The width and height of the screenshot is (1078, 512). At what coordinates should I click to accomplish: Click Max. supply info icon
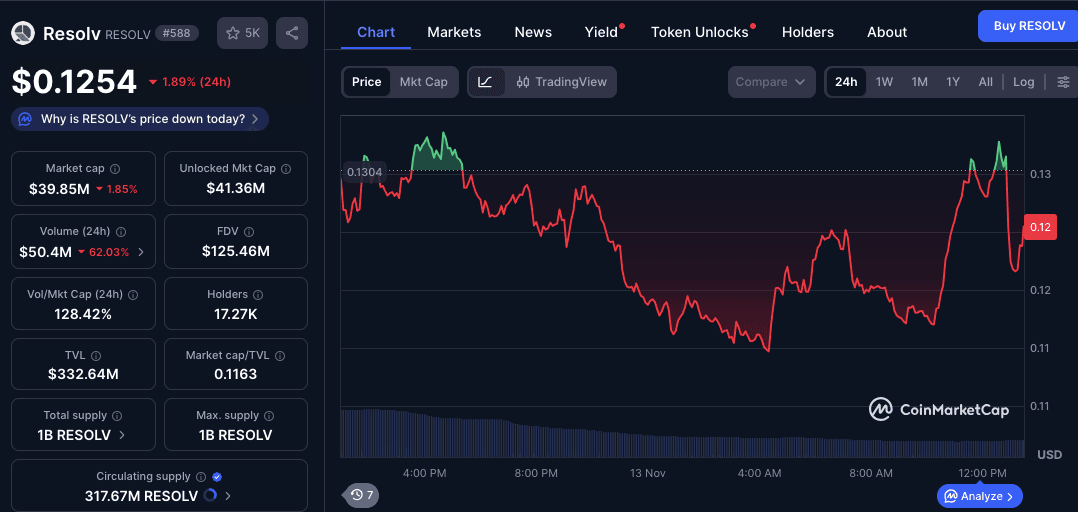pyautogui.click(x=270, y=416)
